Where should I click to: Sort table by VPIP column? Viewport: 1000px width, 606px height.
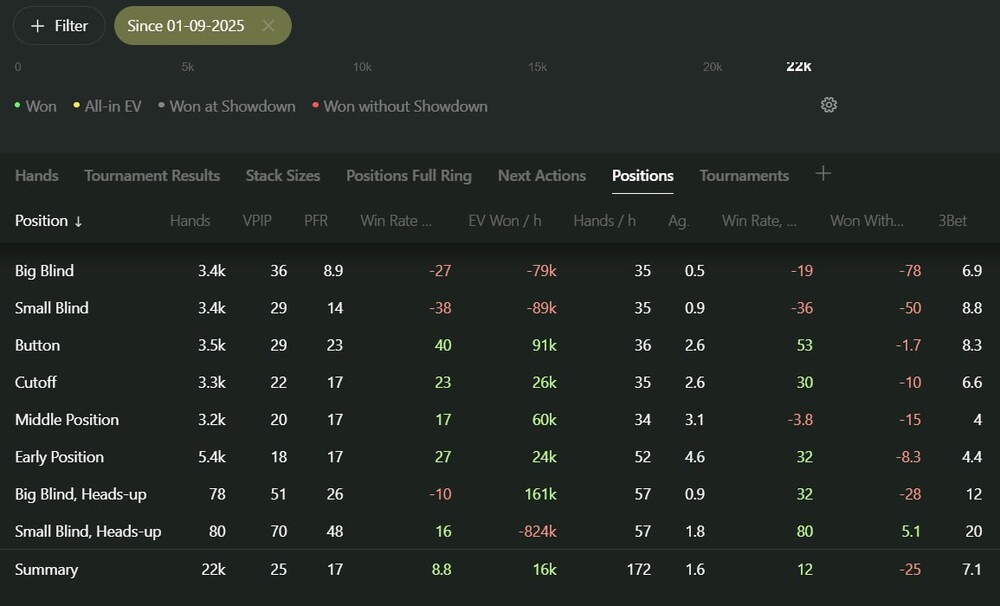pyautogui.click(x=256, y=221)
